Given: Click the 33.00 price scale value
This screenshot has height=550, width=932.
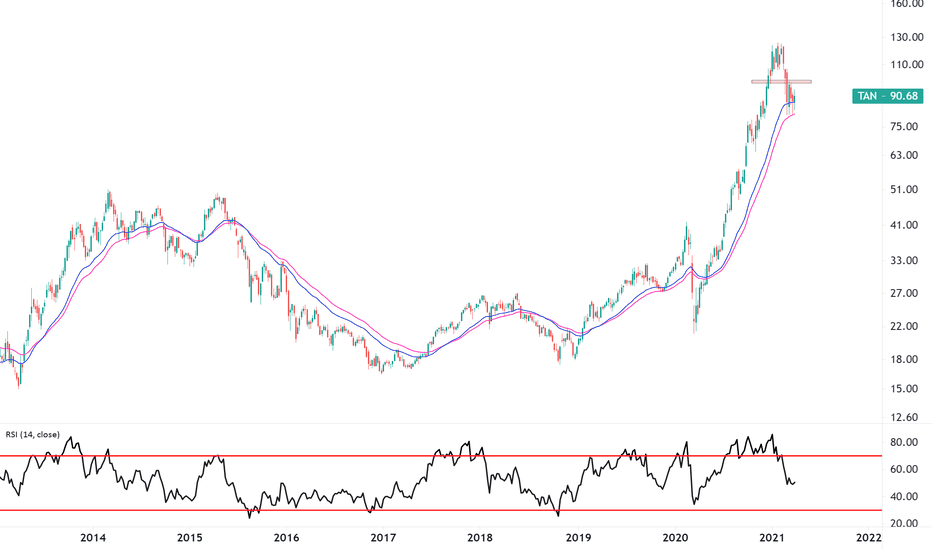Looking at the screenshot, I should pyautogui.click(x=904, y=260).
